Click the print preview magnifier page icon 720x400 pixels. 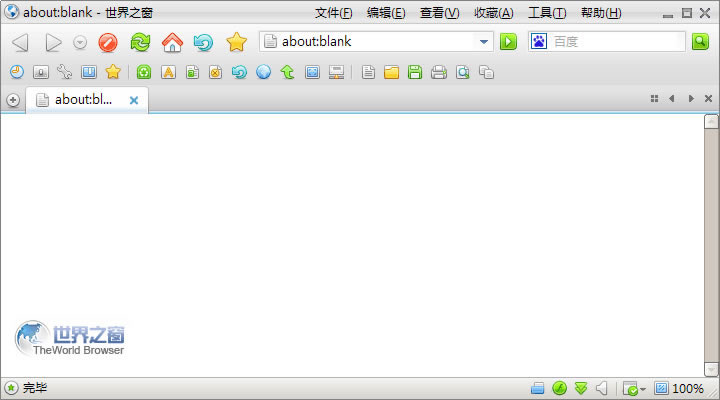coord(462,72)
